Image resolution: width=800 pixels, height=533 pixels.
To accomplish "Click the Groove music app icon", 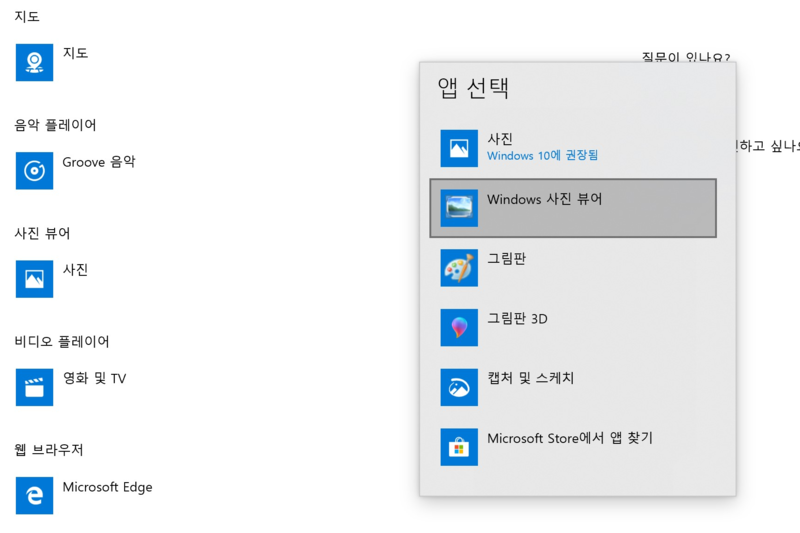I will tap(34, 170).
